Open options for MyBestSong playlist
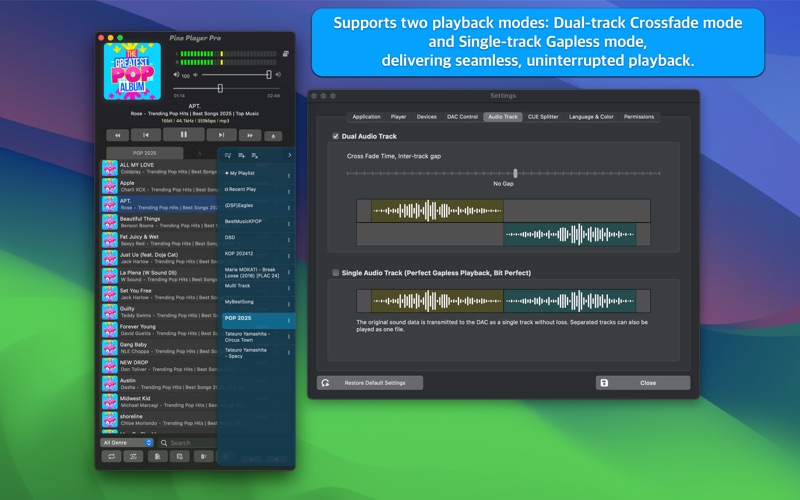The height and width of the screenshot is (500, 800). tap(289, 305)
